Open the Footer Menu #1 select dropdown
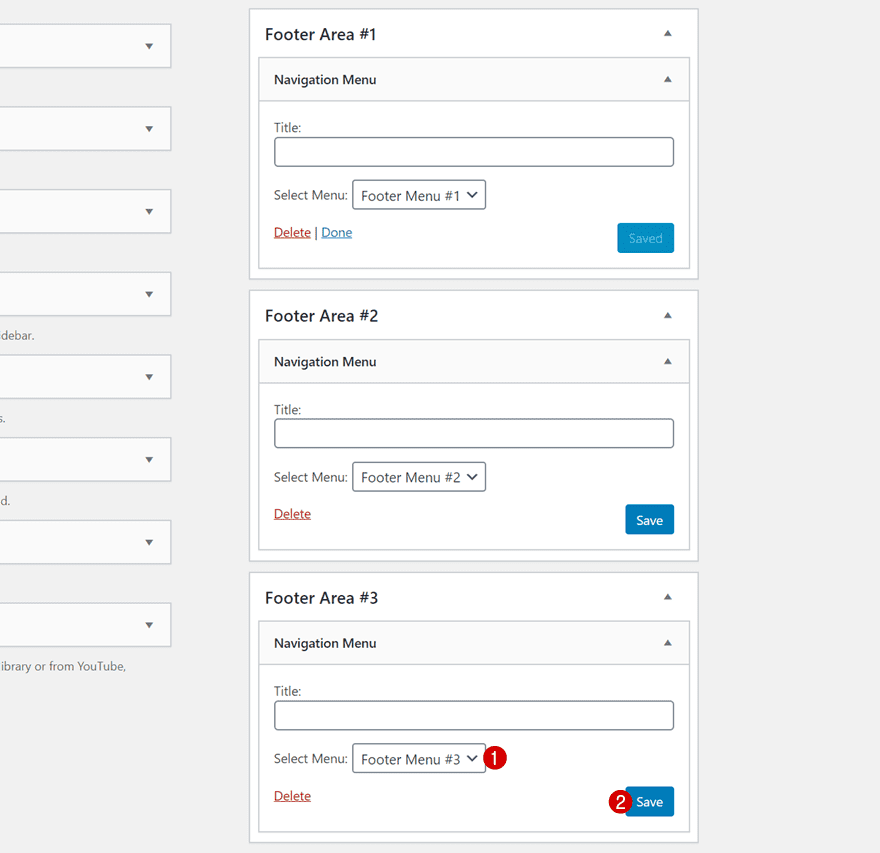880x853 pixels. [419, 194]
